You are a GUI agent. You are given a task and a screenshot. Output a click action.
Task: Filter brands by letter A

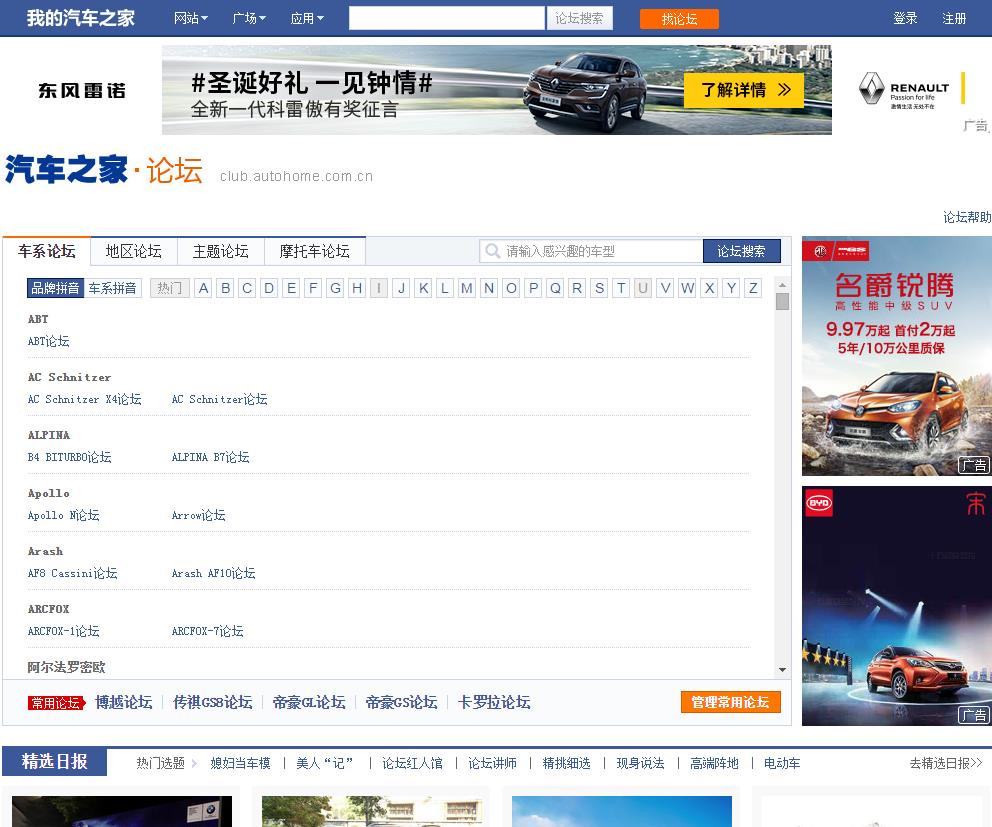pos(203,288)
